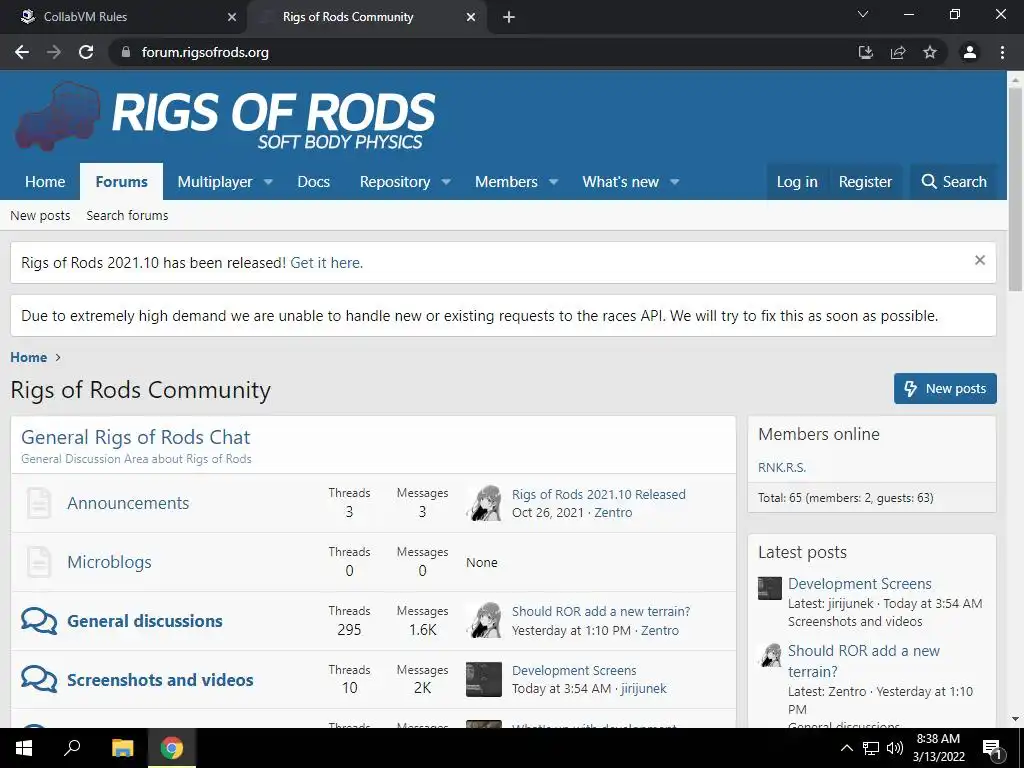Click the Rigs of Rods truck logo
The height and width of the screenshot is (768, 1024).
pos(57,116)
